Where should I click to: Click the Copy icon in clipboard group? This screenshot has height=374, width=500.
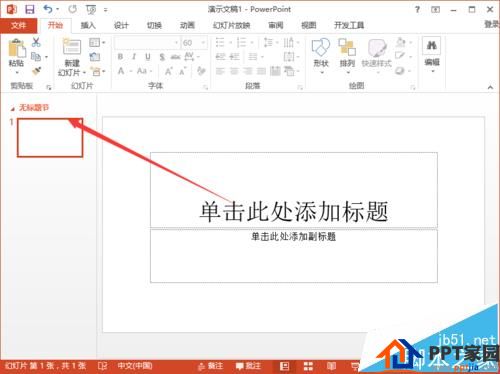pos(36,57)
